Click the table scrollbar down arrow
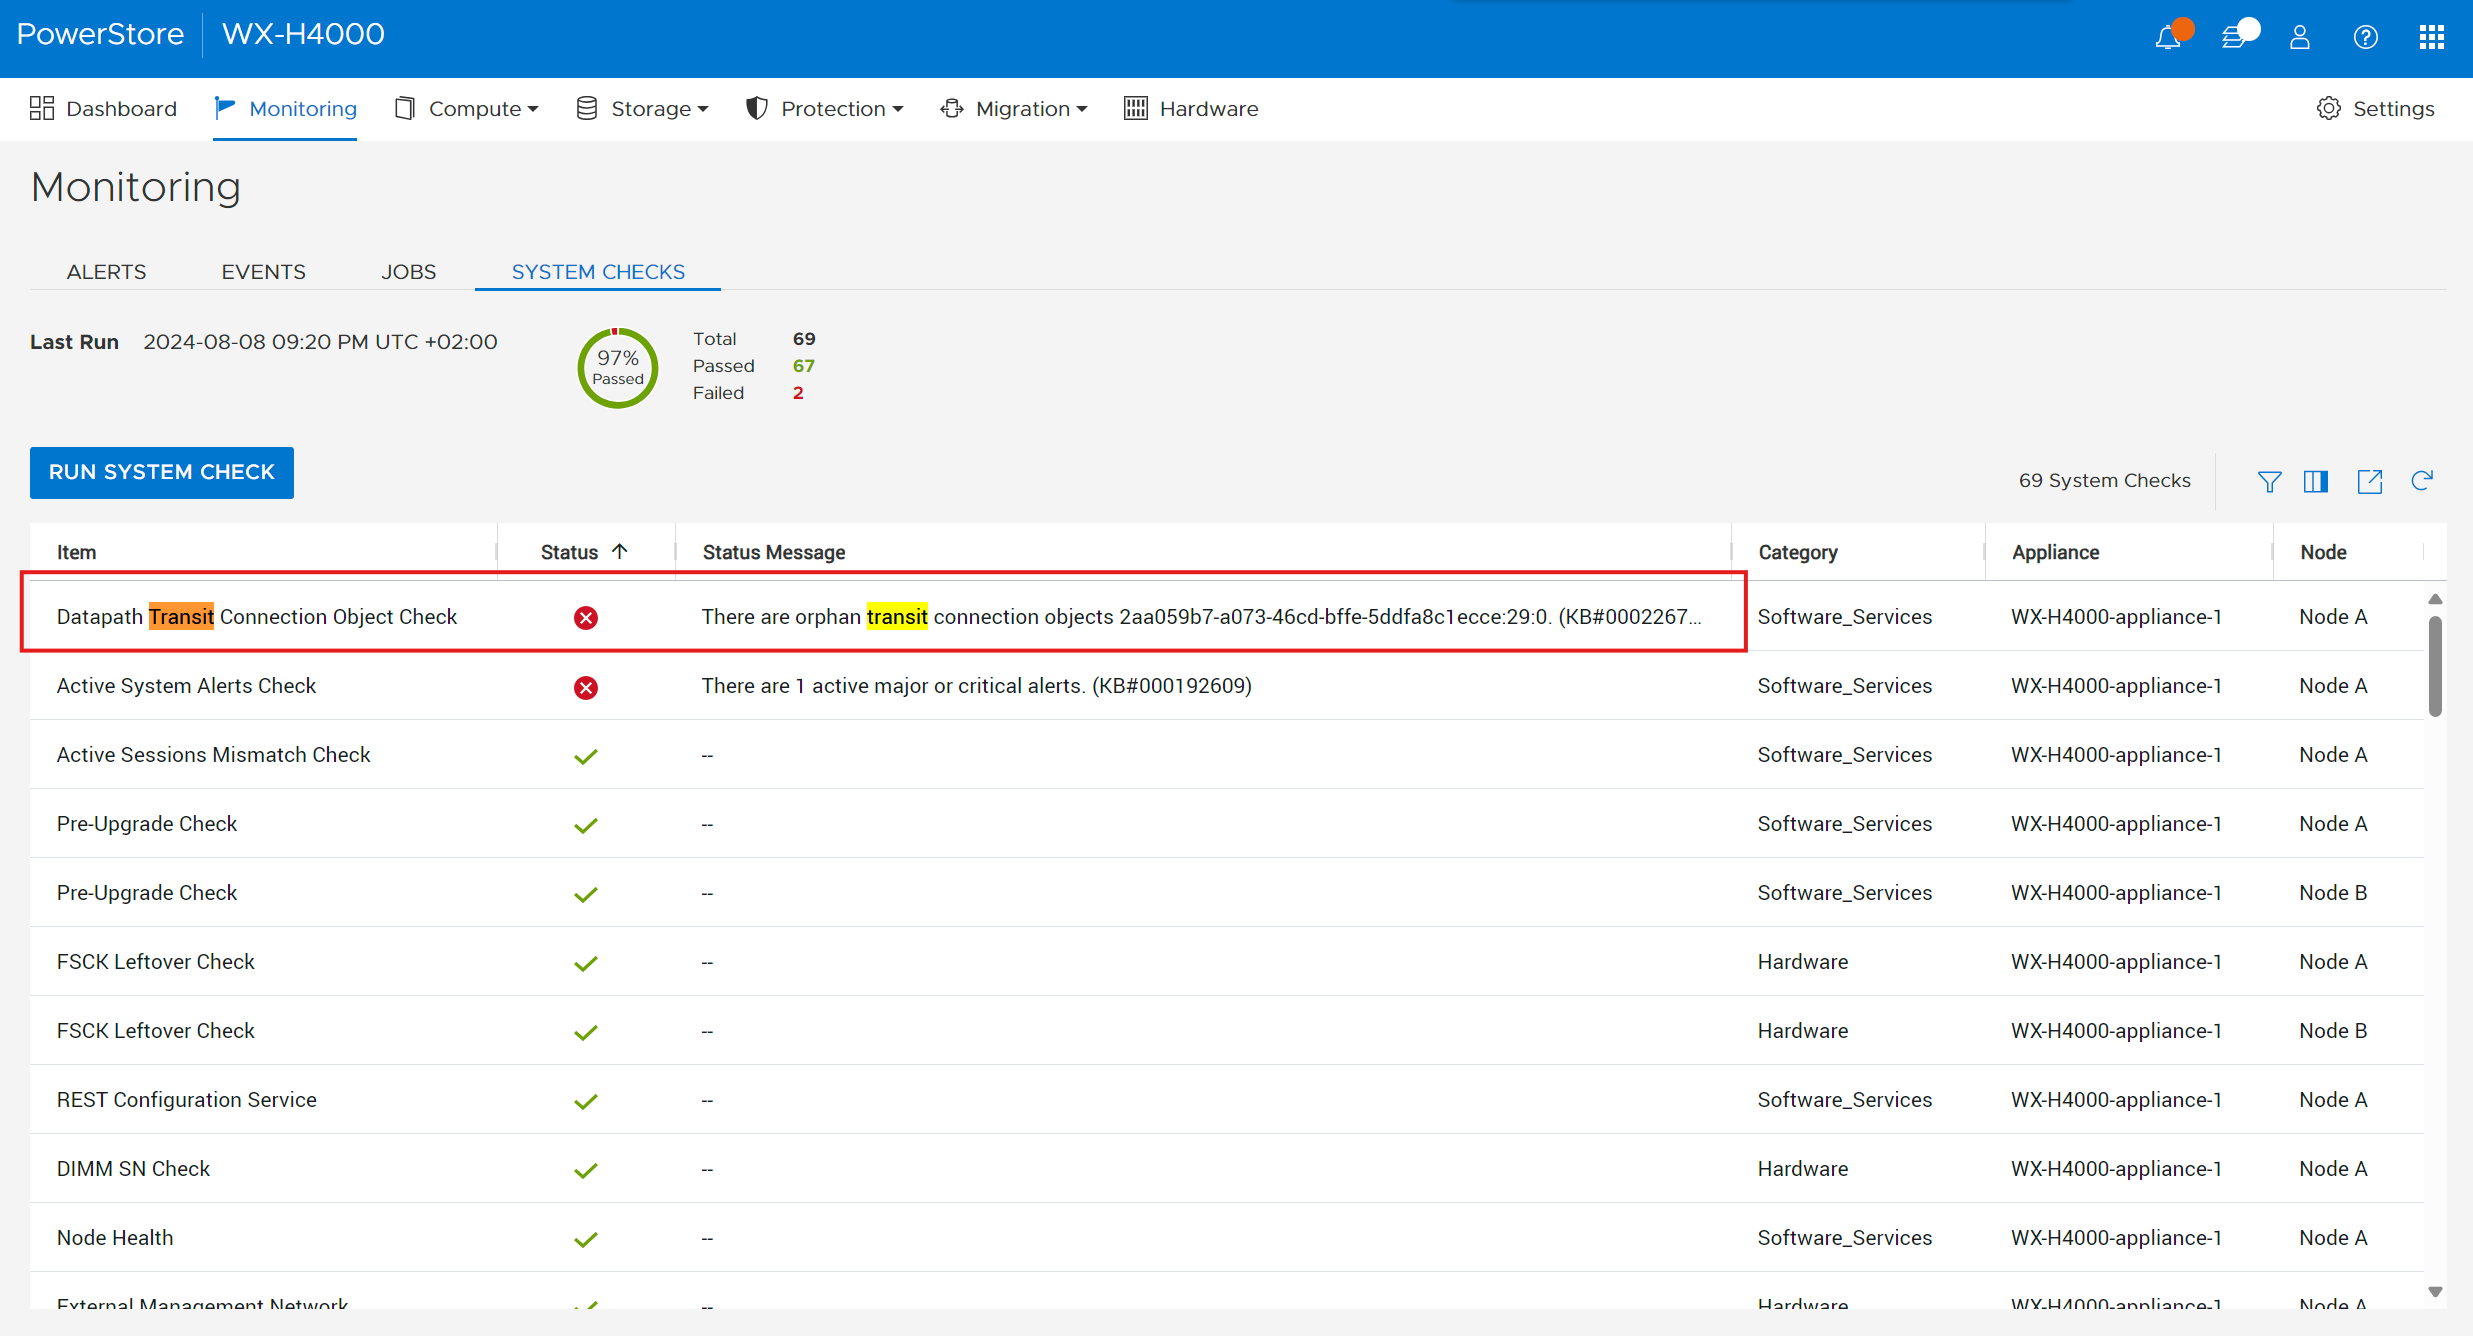 [x=2435, y=1292]
